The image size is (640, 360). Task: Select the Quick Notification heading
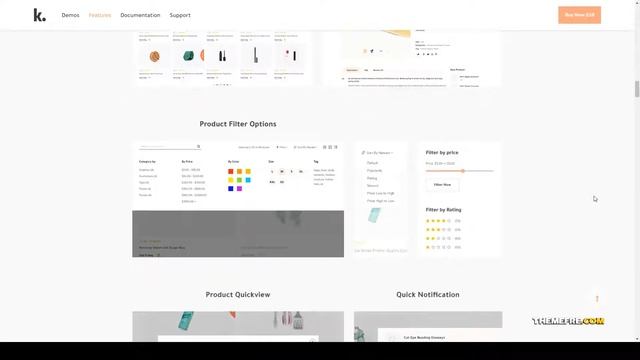[x=428, y=295]
